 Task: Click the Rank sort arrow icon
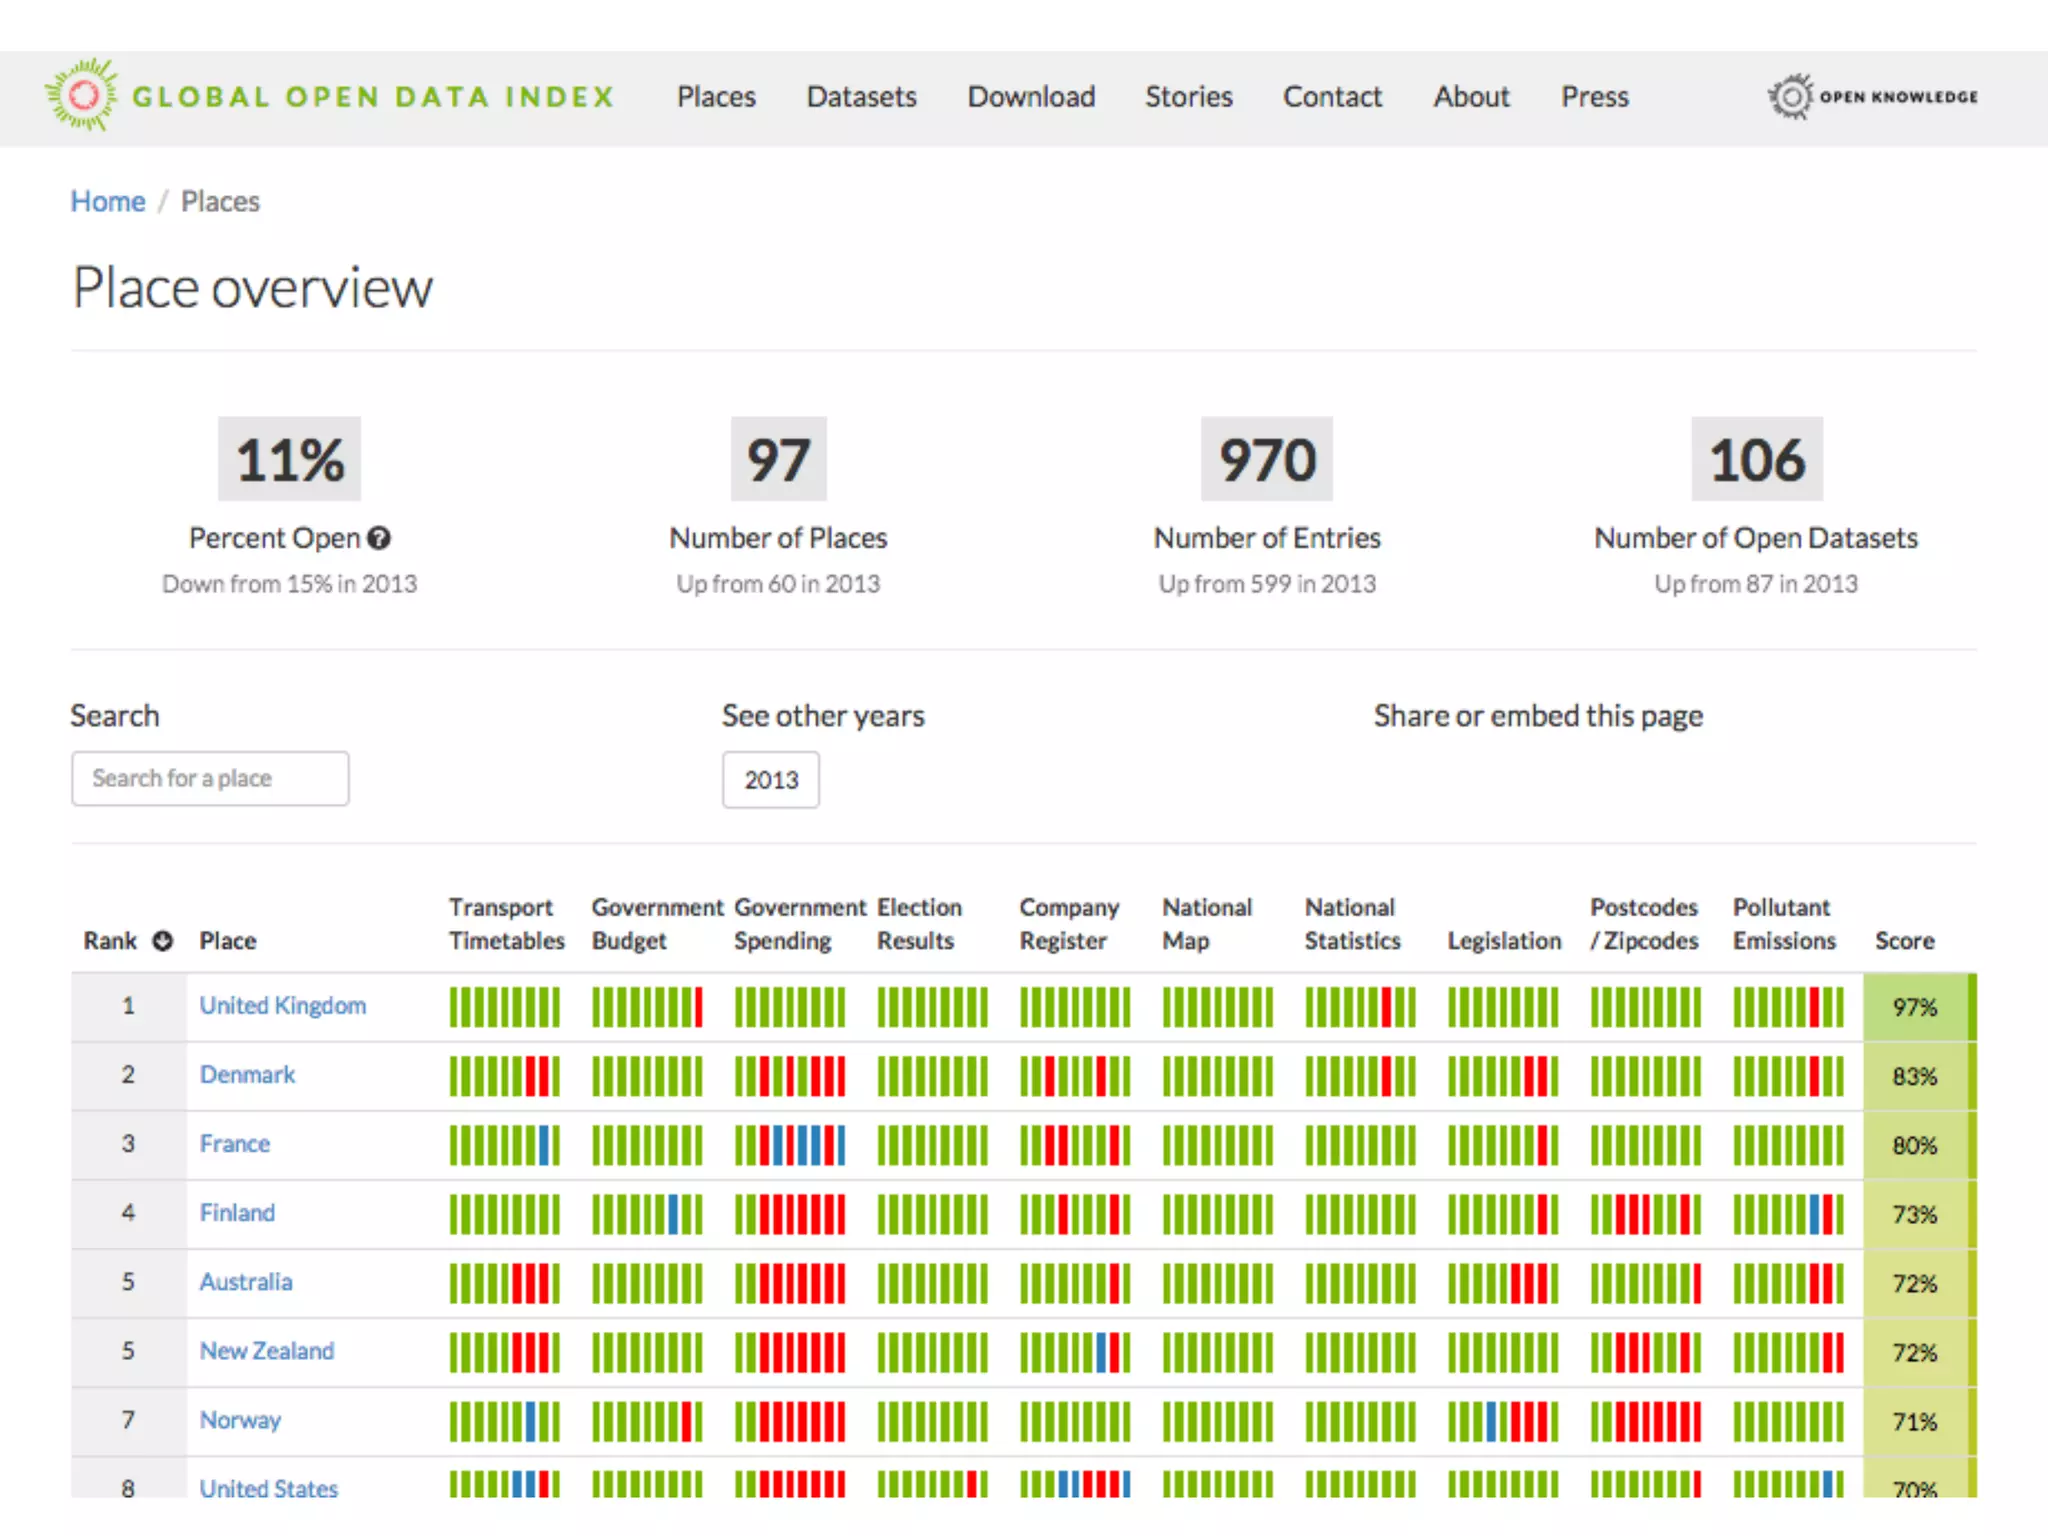pos(163,941)
